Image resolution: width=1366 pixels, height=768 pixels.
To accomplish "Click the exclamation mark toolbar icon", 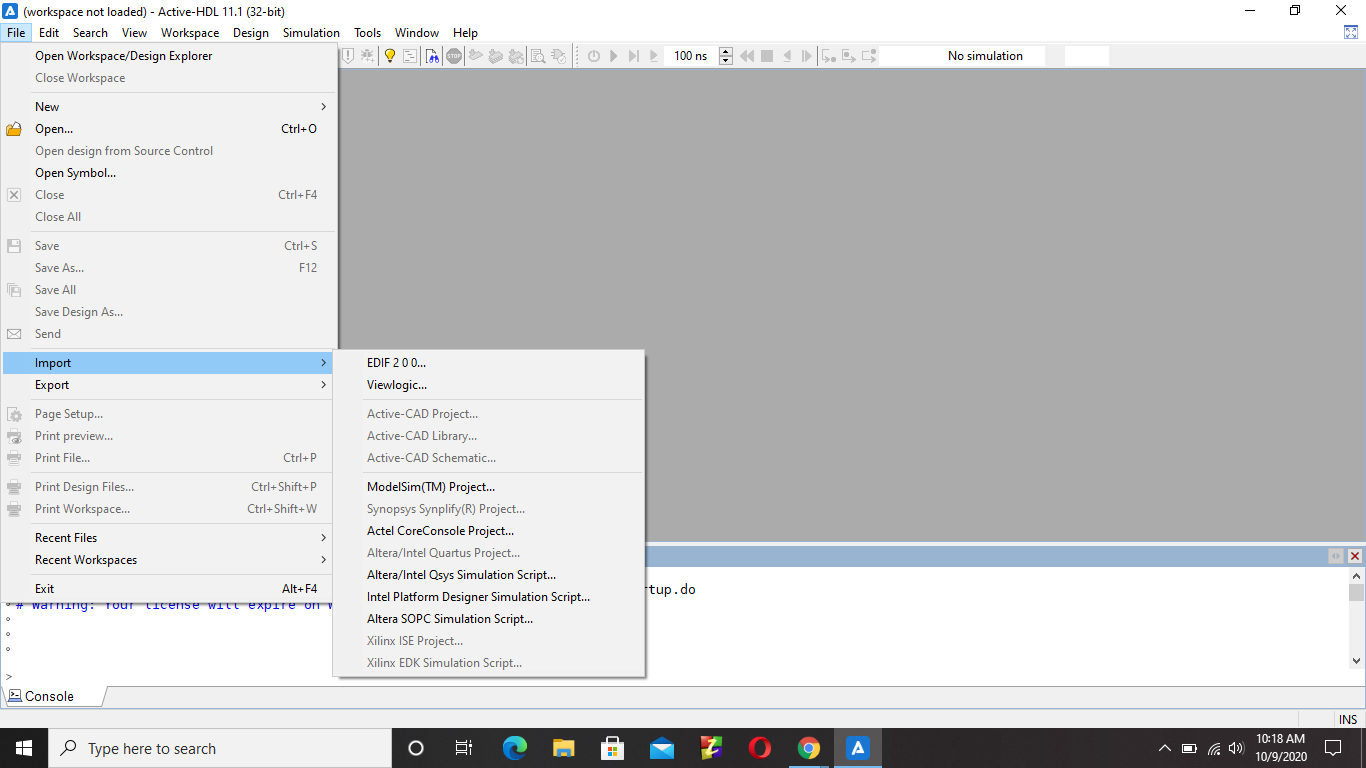I will pos(348,56).
